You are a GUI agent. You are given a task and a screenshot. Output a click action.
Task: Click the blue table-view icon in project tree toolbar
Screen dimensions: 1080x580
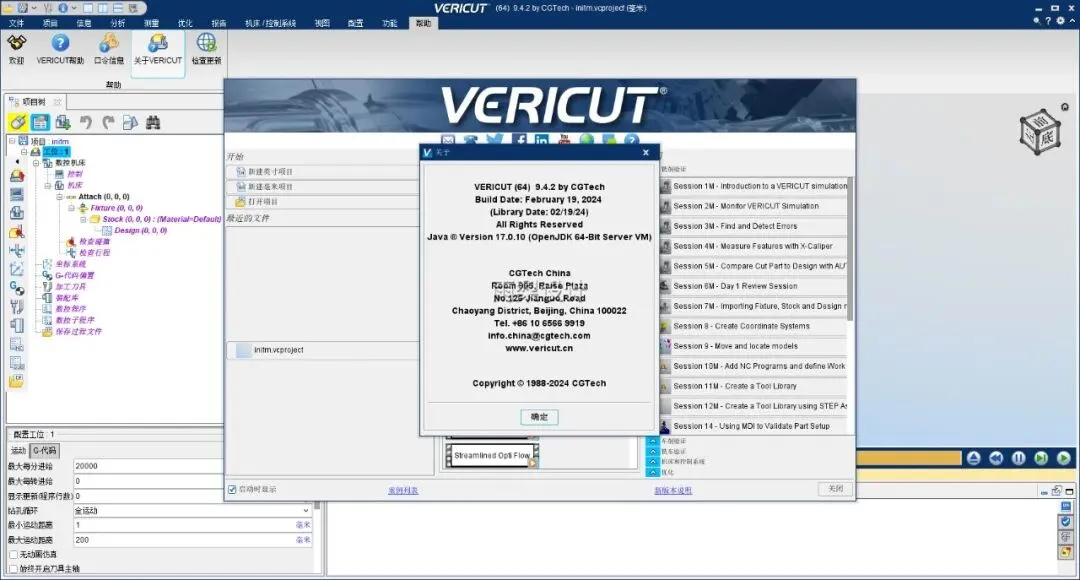[41, 123]
